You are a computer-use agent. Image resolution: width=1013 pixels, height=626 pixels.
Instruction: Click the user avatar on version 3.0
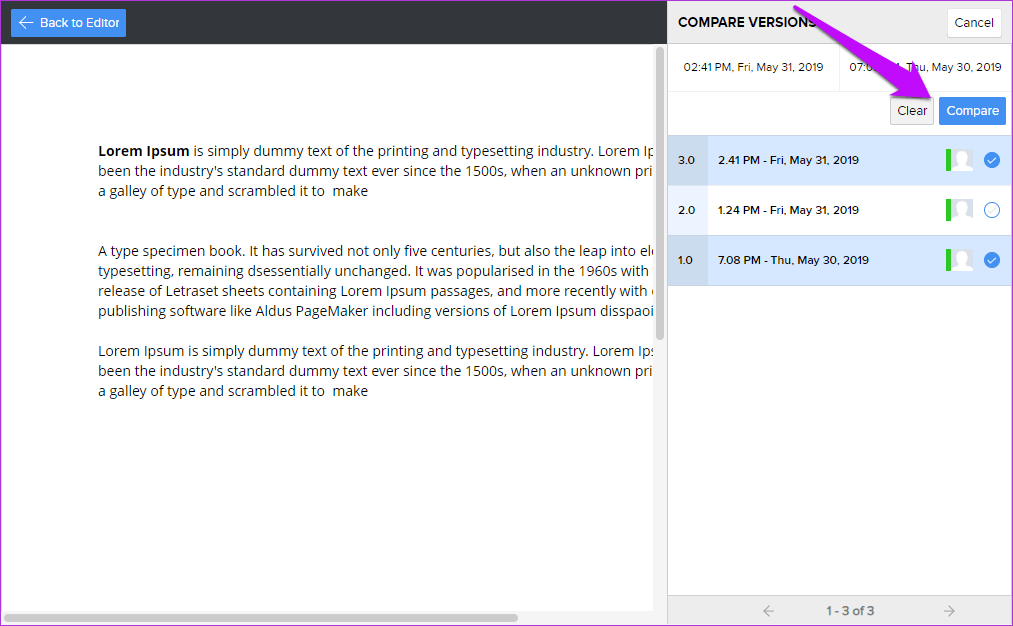(x=962, y=160)
